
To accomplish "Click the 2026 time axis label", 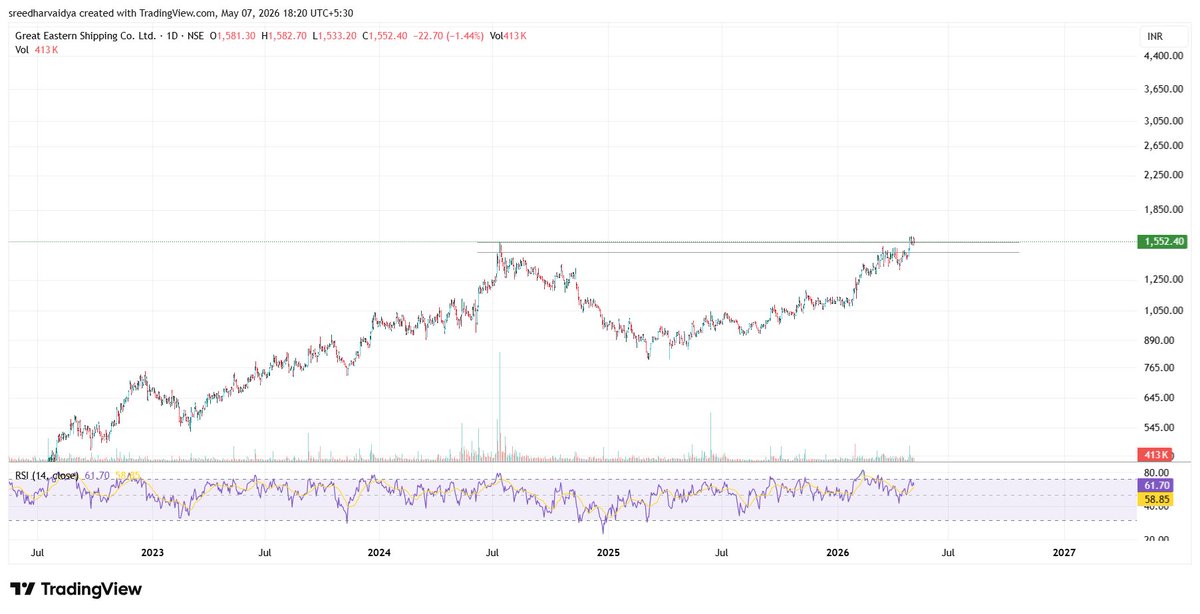I will (x=837, y=552).
